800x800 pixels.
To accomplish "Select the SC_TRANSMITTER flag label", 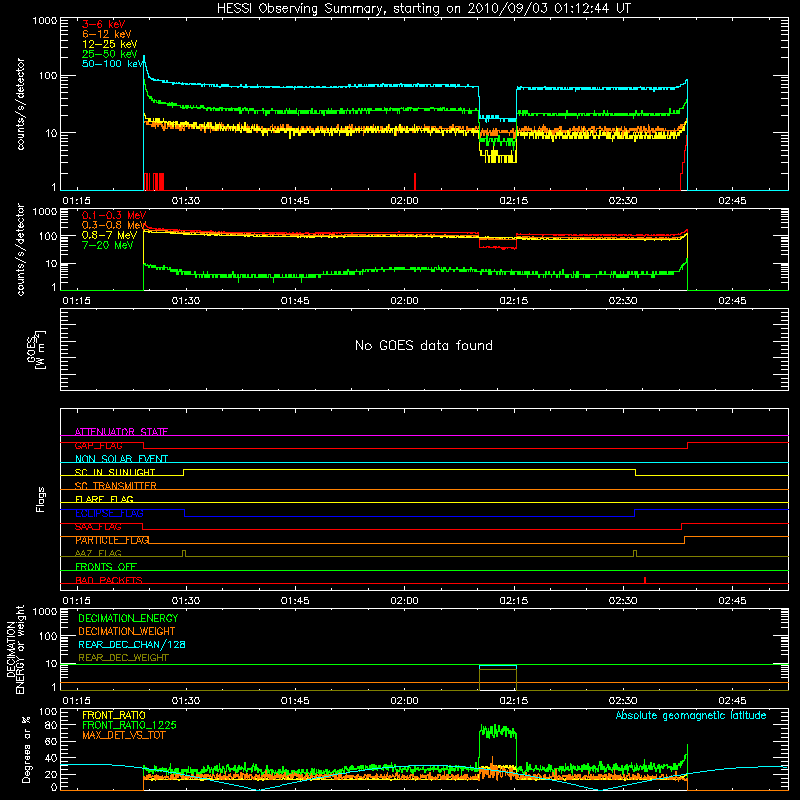I will (x=115, y=485).
